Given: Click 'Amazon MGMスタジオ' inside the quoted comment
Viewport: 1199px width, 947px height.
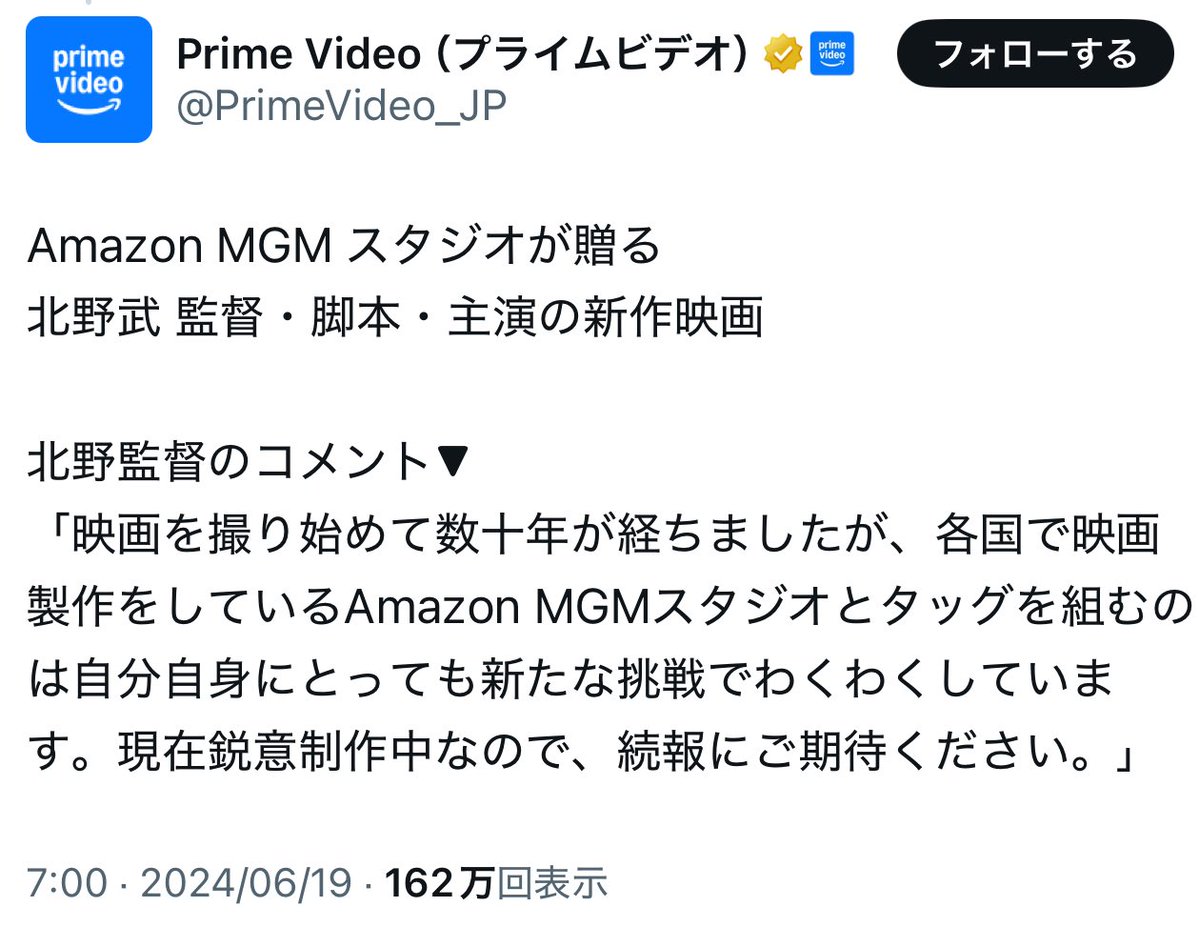Looking at the screenshot, I should tap(587, 607).
